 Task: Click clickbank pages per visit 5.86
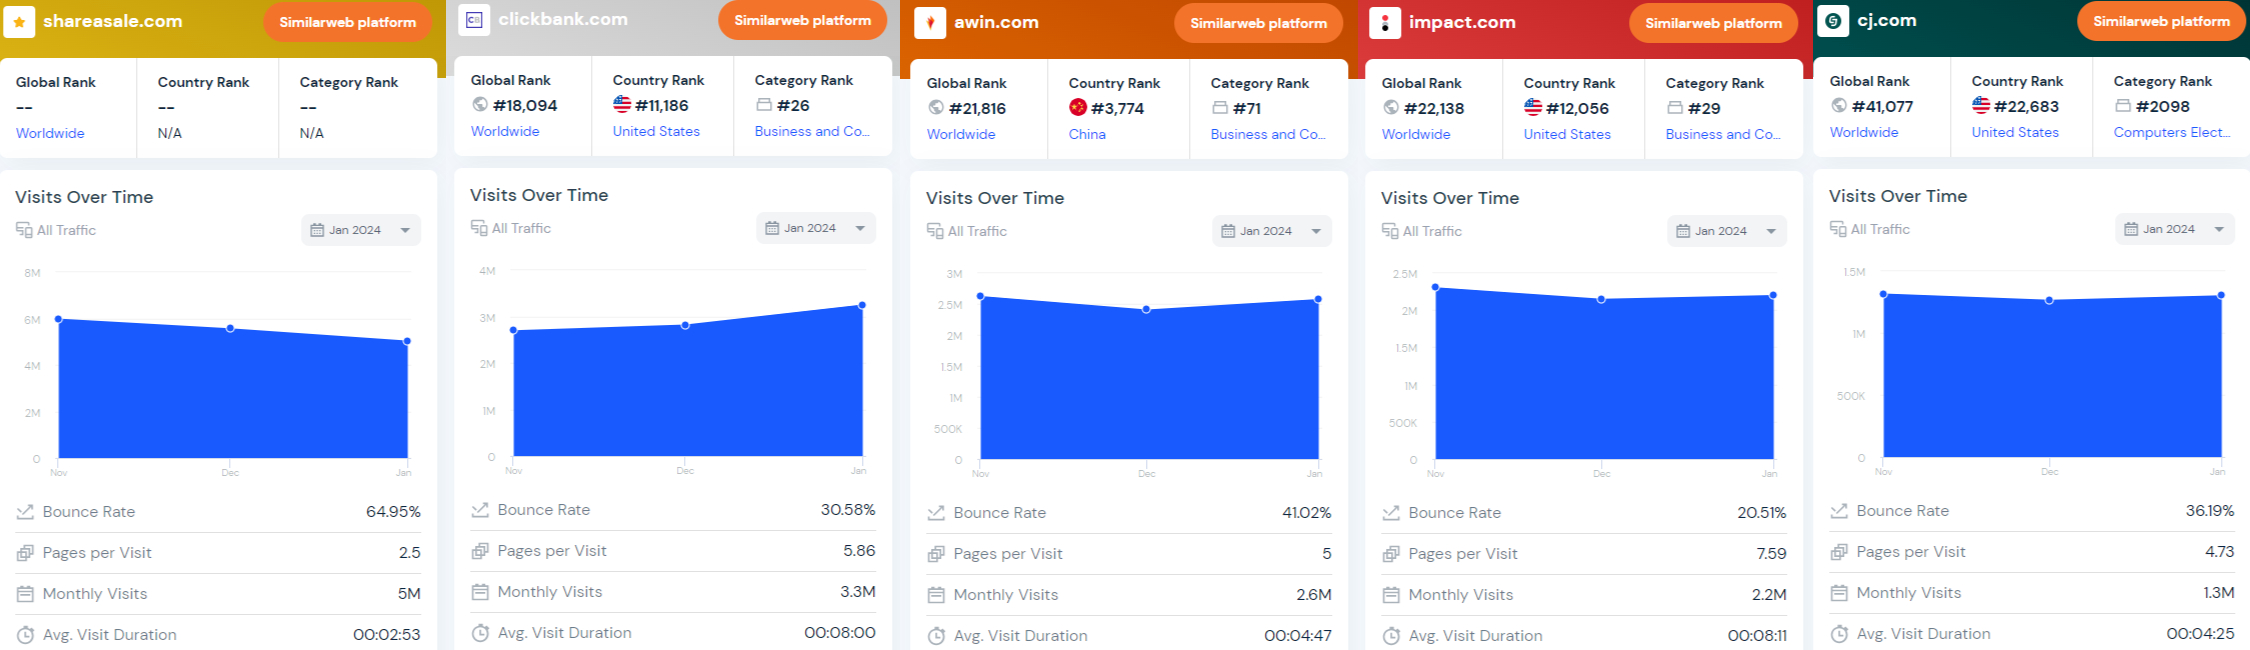coord(859,551)
